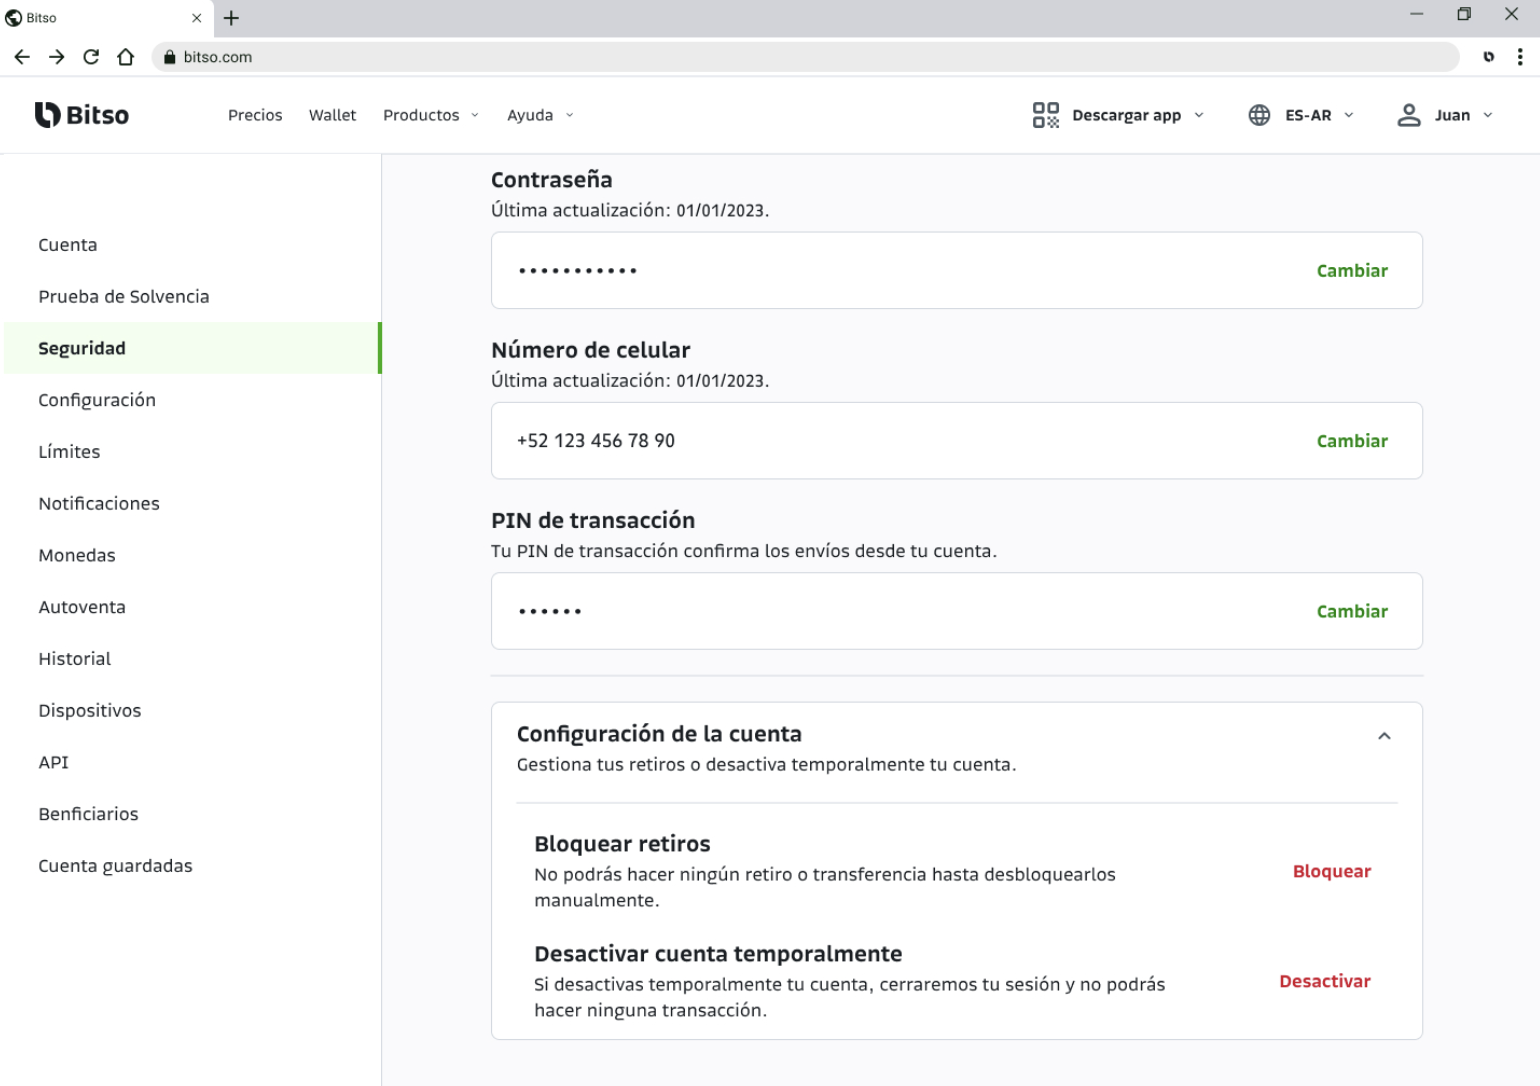The height and width of the screenshot is (1086, 1540).
Task: Click the globe language icon
Action: point(1259,115)
